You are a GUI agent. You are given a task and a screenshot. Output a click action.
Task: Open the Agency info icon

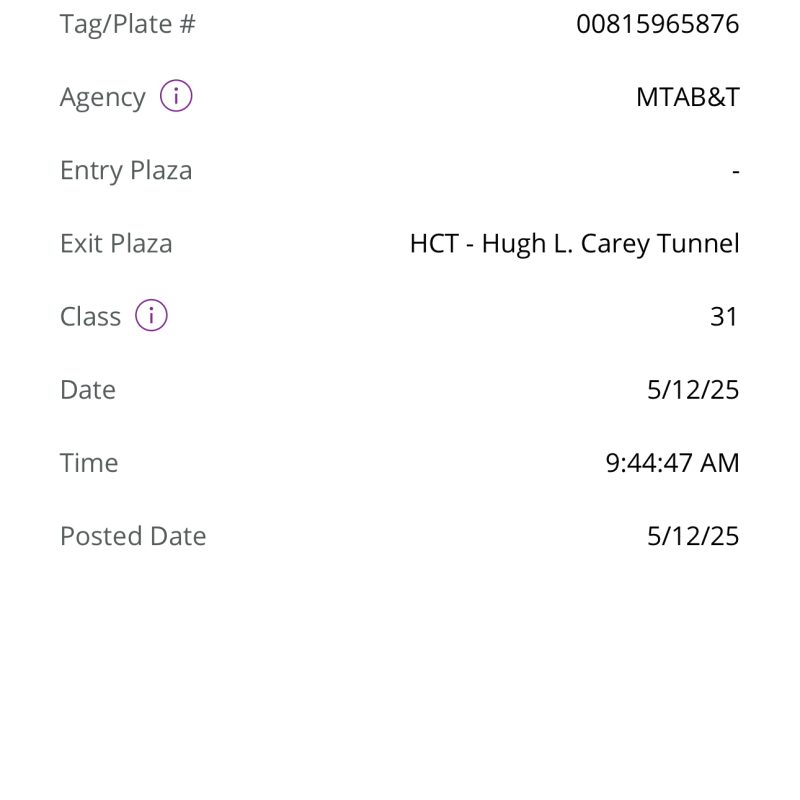click(x=176, y=96)
